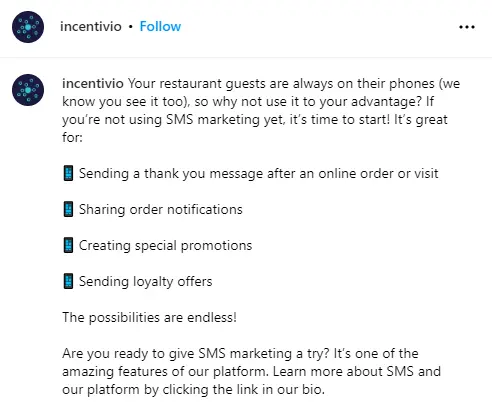Select the 'Sending loyalty offers' text
The height and width of the screenshot is (404, 492).
click(x=145, y=282)
